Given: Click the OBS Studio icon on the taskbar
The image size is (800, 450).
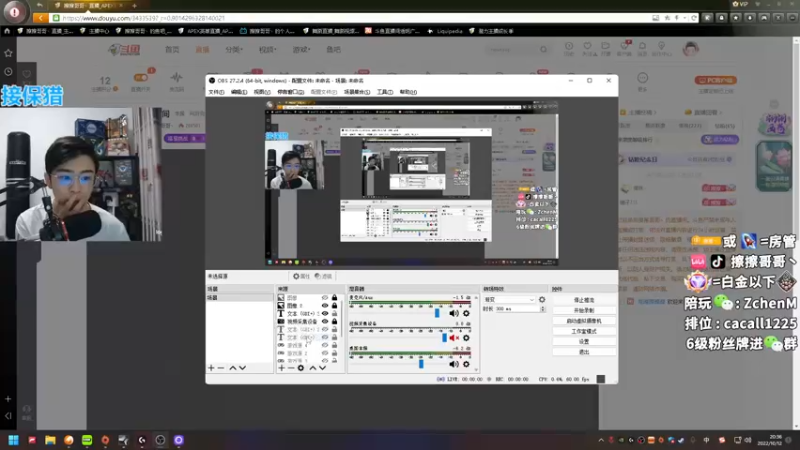Looking at the screenshot, I should 160,440.
